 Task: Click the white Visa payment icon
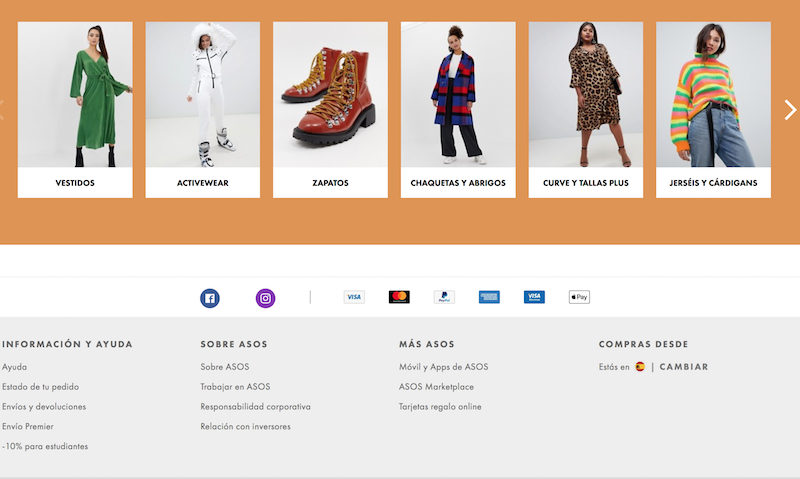354,297
